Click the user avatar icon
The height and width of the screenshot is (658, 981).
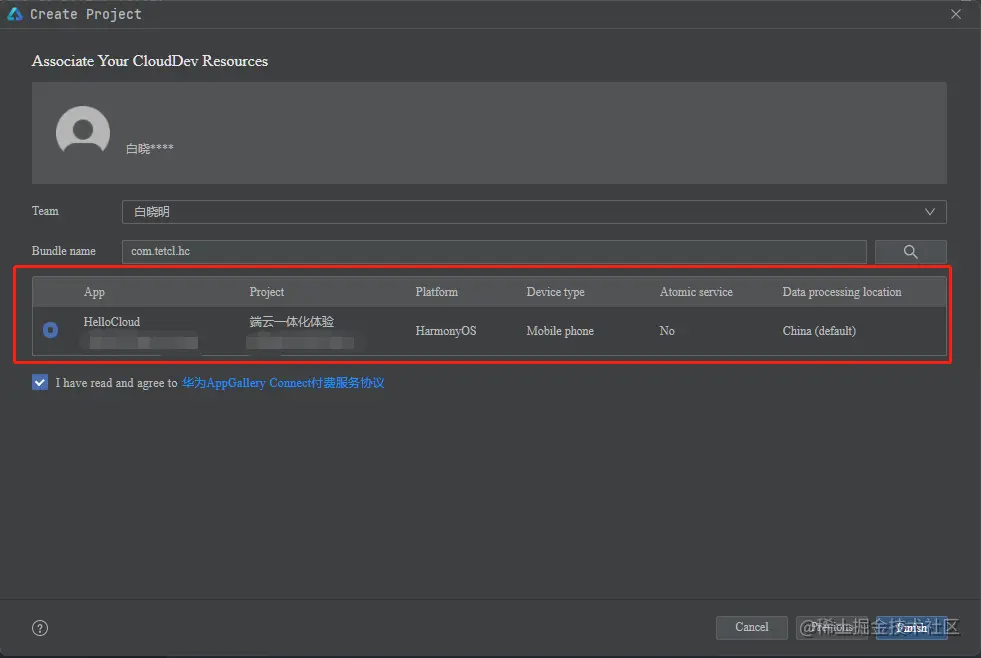tap(83, 131)
